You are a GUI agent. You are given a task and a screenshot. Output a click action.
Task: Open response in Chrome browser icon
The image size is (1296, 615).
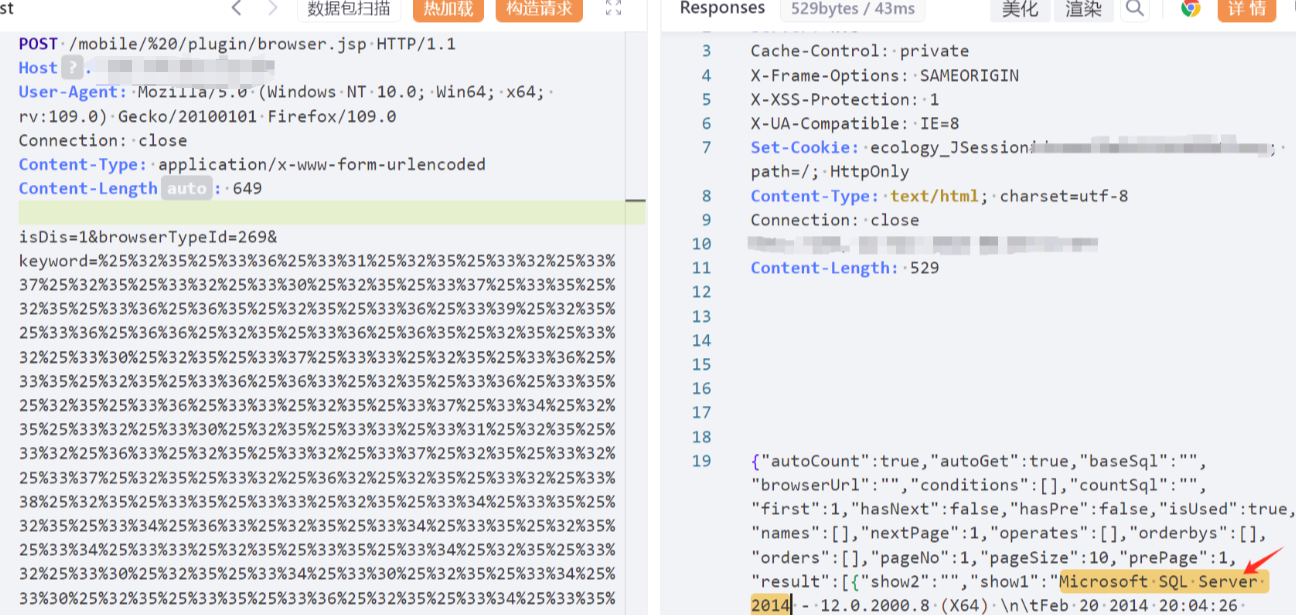click(1190, 8)
